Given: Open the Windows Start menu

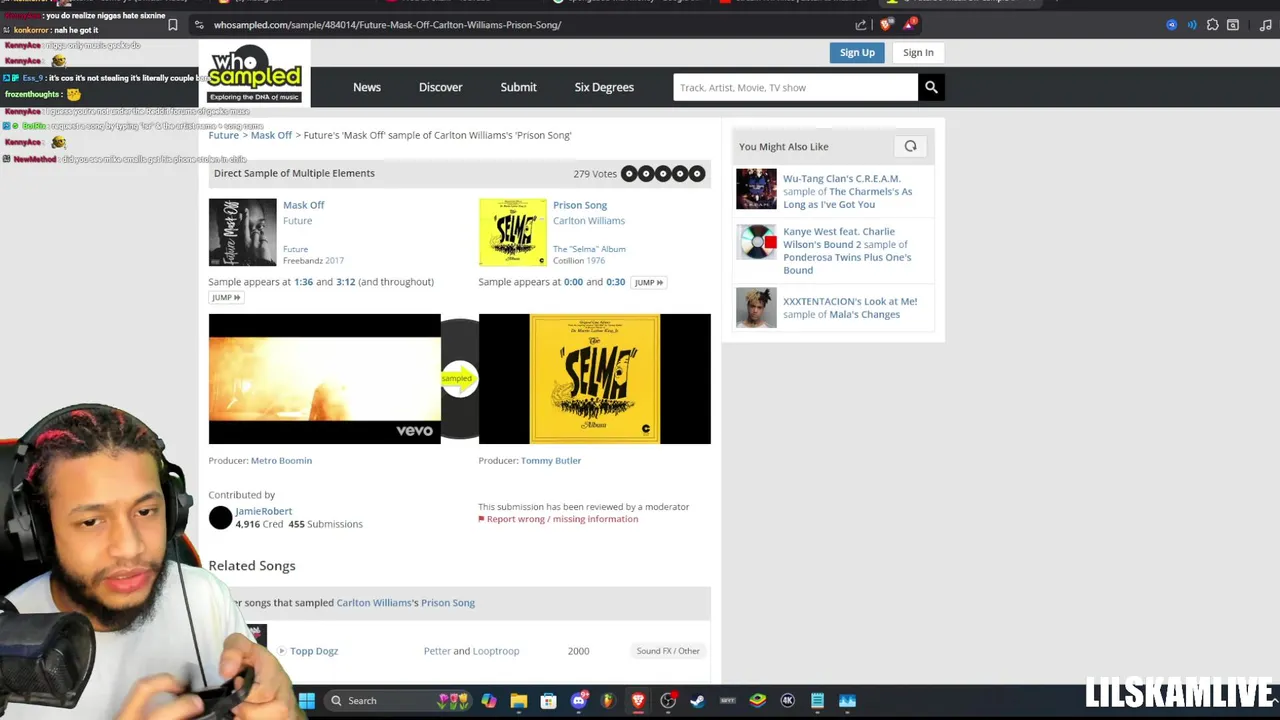Looking at the screenshot, I should [x=307, y=700].
